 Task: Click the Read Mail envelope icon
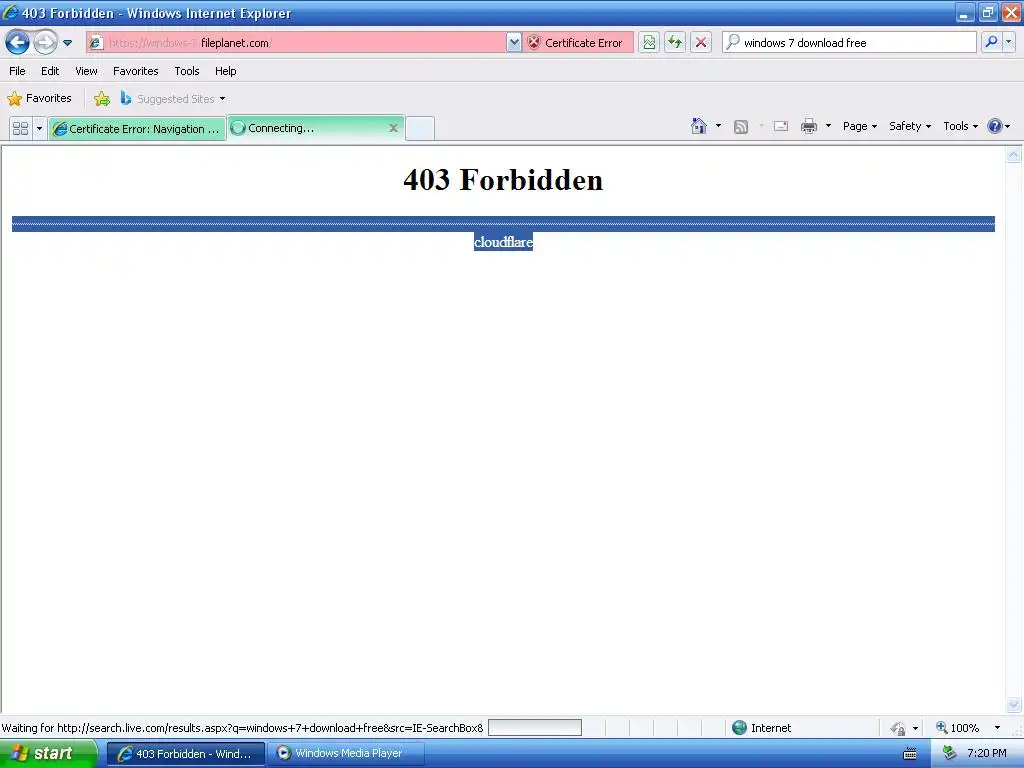[781, 126]
